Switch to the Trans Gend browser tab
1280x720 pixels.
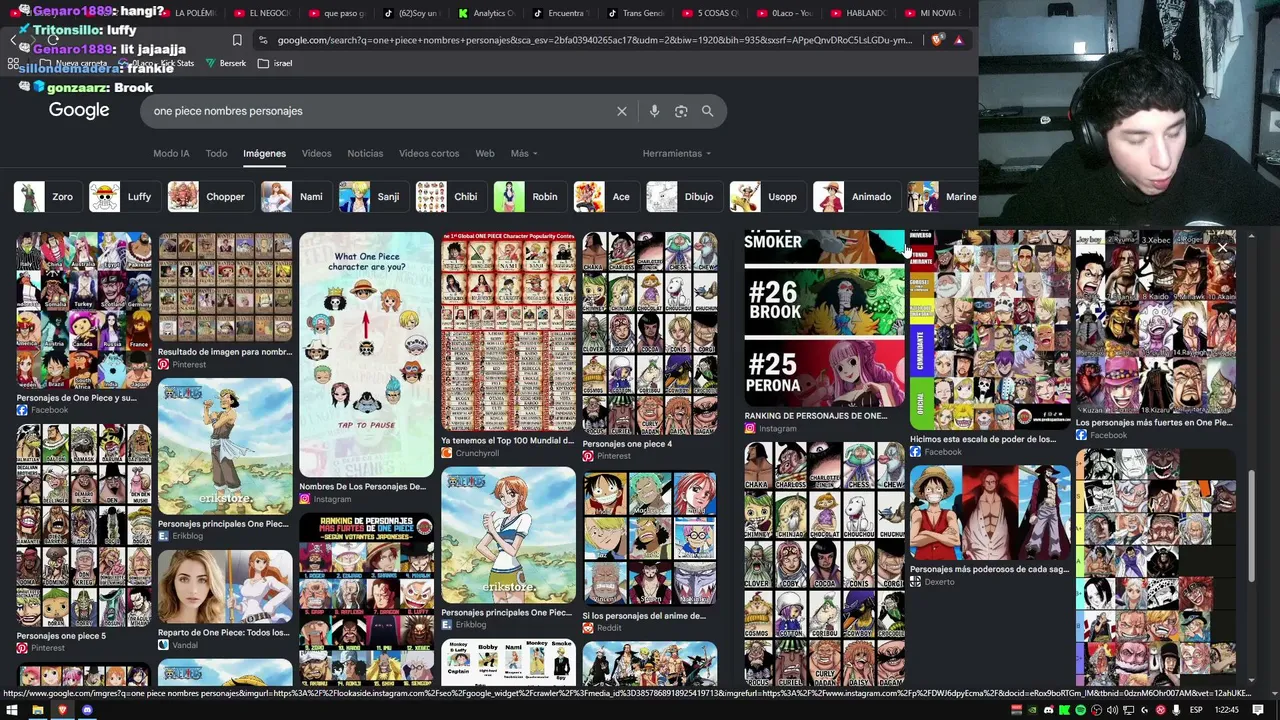[x=636, y=13]
